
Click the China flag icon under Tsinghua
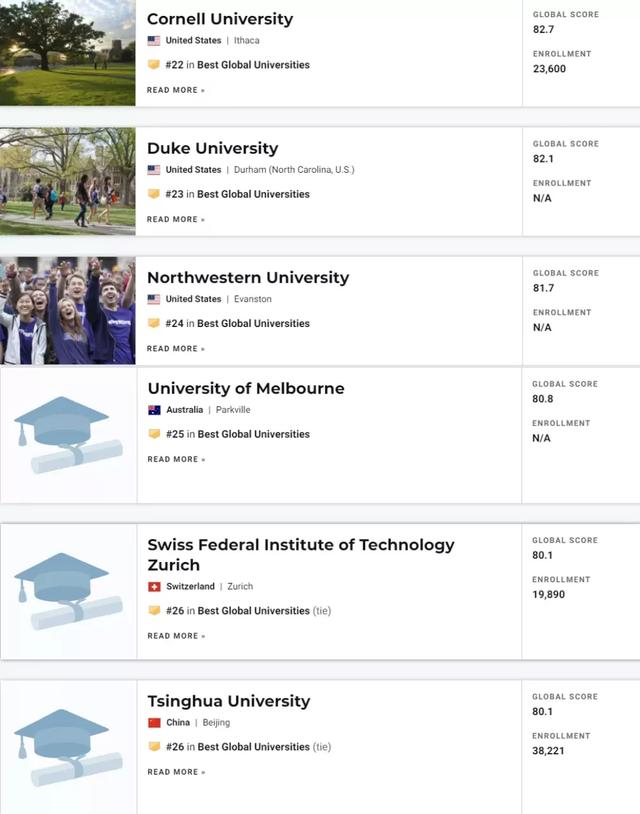[x=154, y=723]
